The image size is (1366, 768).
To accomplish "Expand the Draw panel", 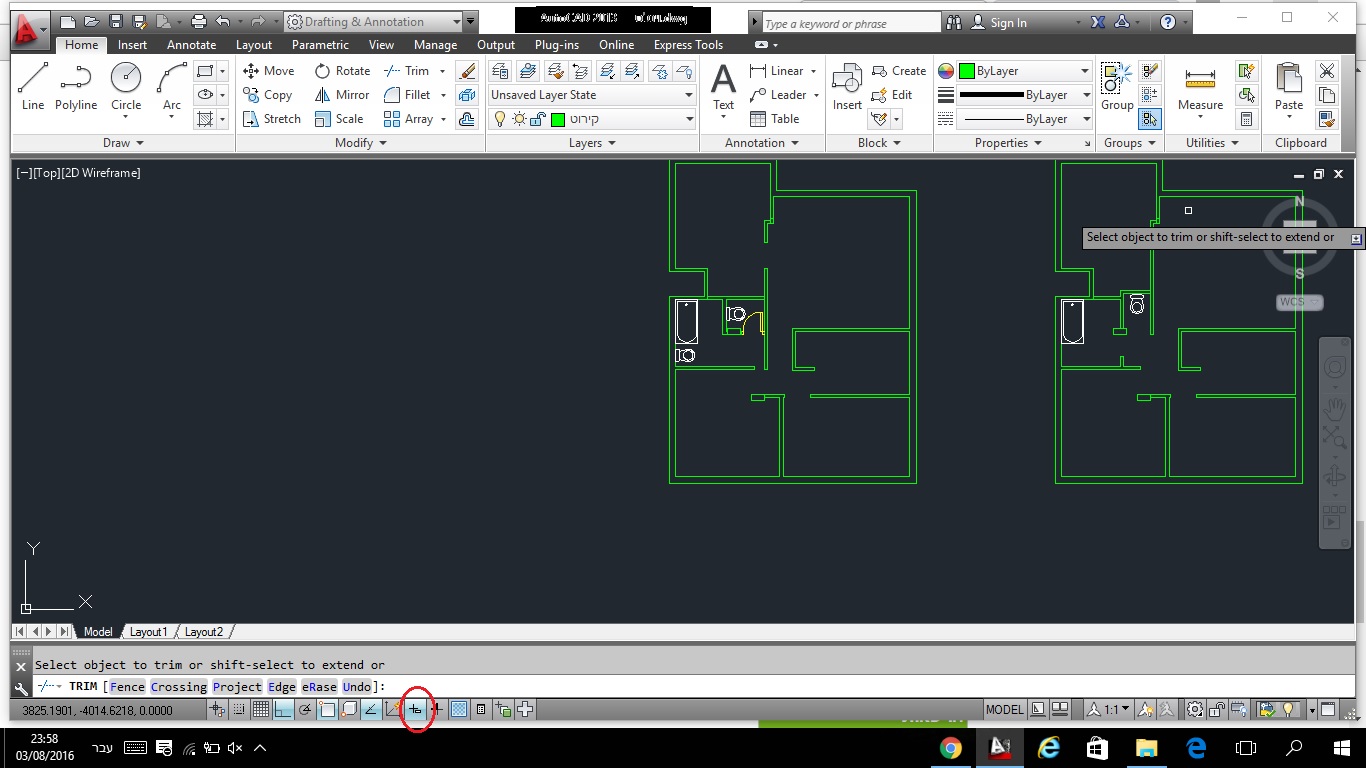I will [x=123, y=143].
